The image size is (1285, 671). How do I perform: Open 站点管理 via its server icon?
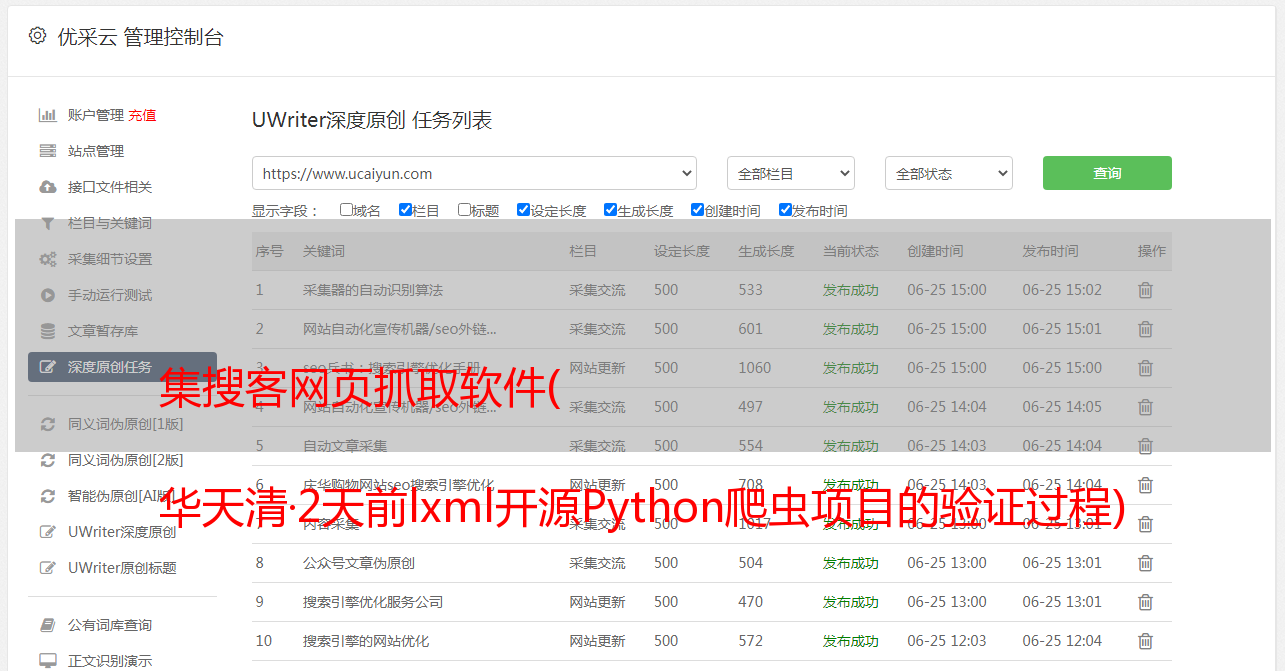47,151
